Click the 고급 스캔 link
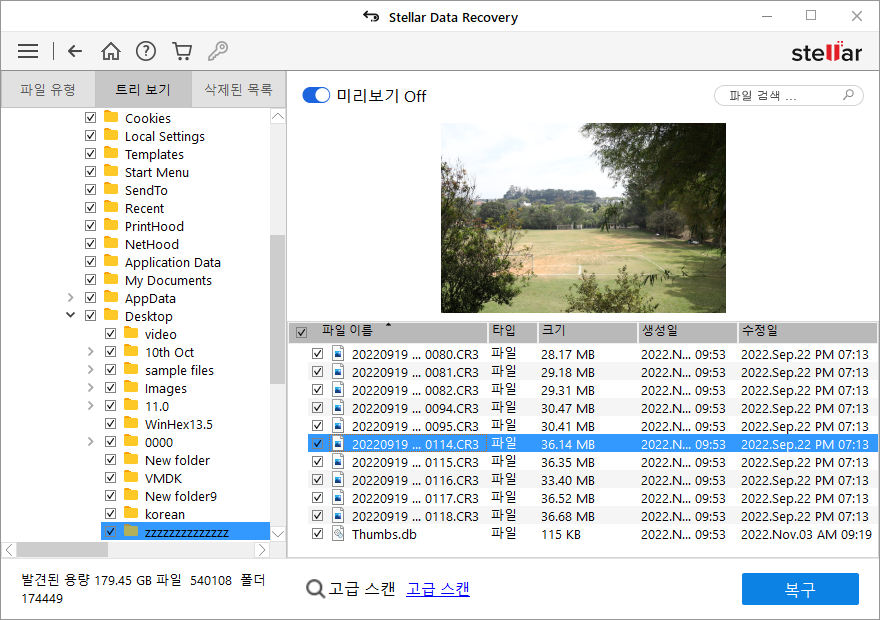This screenshot has width=880, height=620. (438, 589)
